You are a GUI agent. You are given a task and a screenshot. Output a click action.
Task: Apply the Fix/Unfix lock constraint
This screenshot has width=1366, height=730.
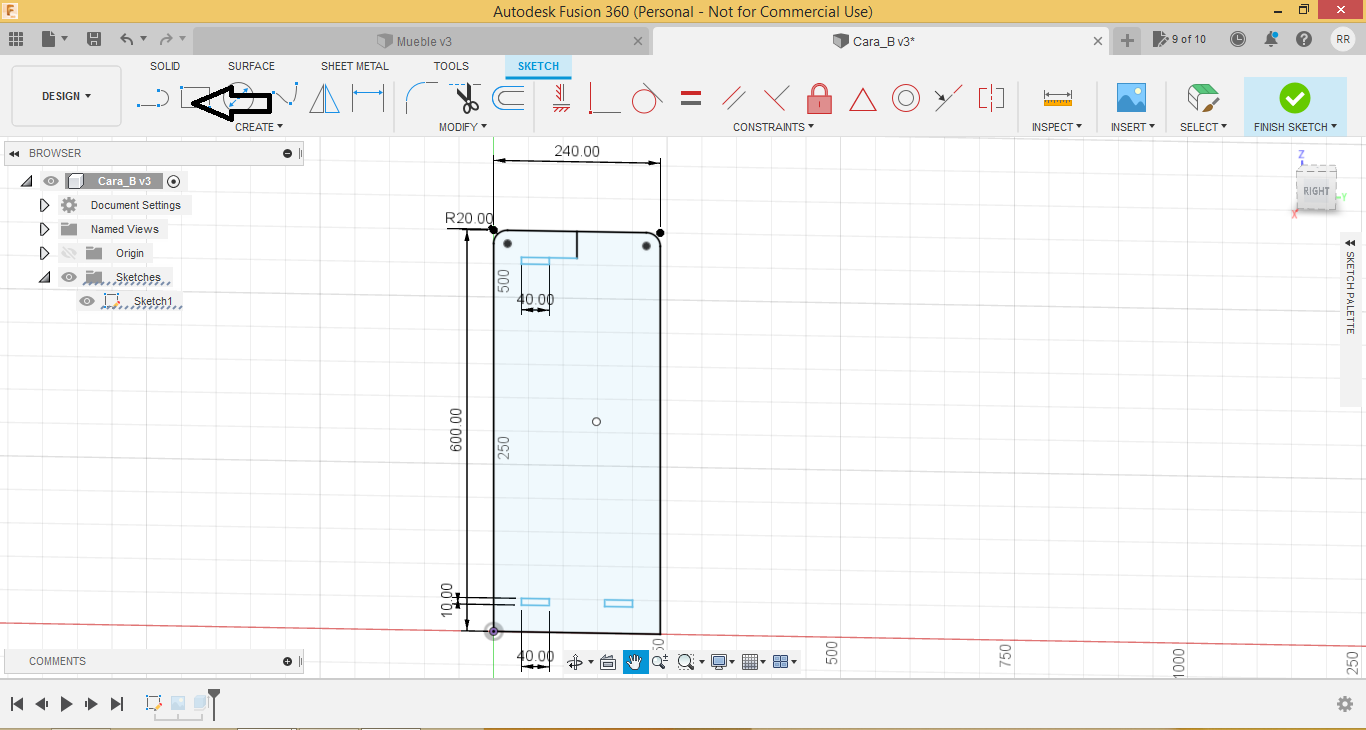tap(820, 98)
